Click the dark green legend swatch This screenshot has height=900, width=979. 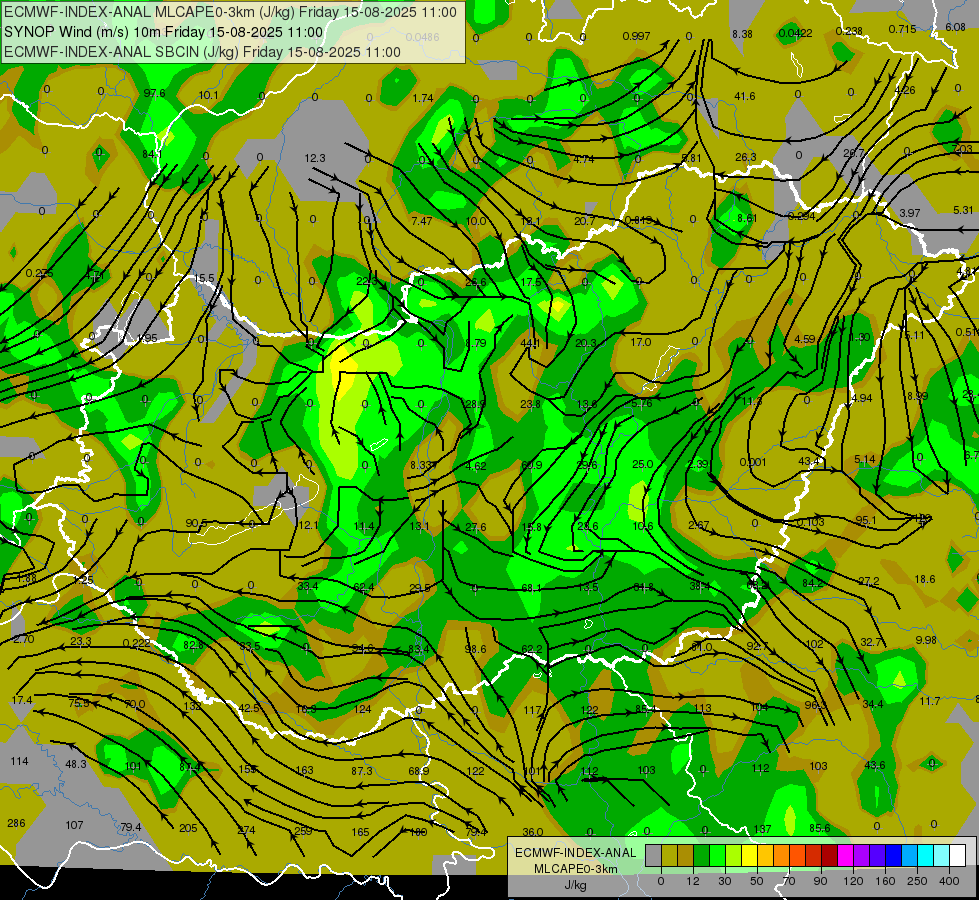coord(702,855)
